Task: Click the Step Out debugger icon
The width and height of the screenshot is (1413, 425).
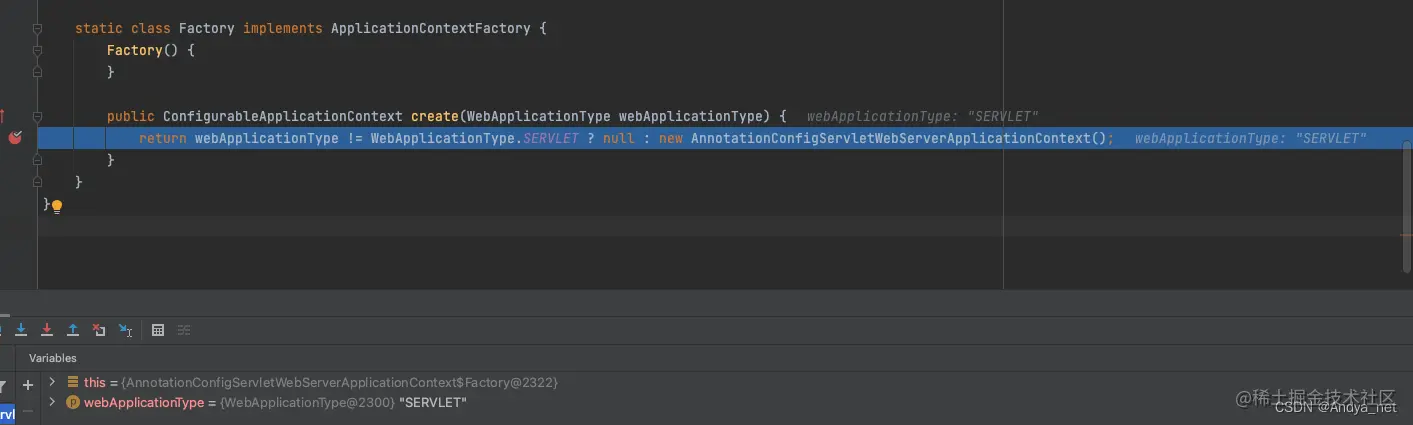Action: pos(72,330)
